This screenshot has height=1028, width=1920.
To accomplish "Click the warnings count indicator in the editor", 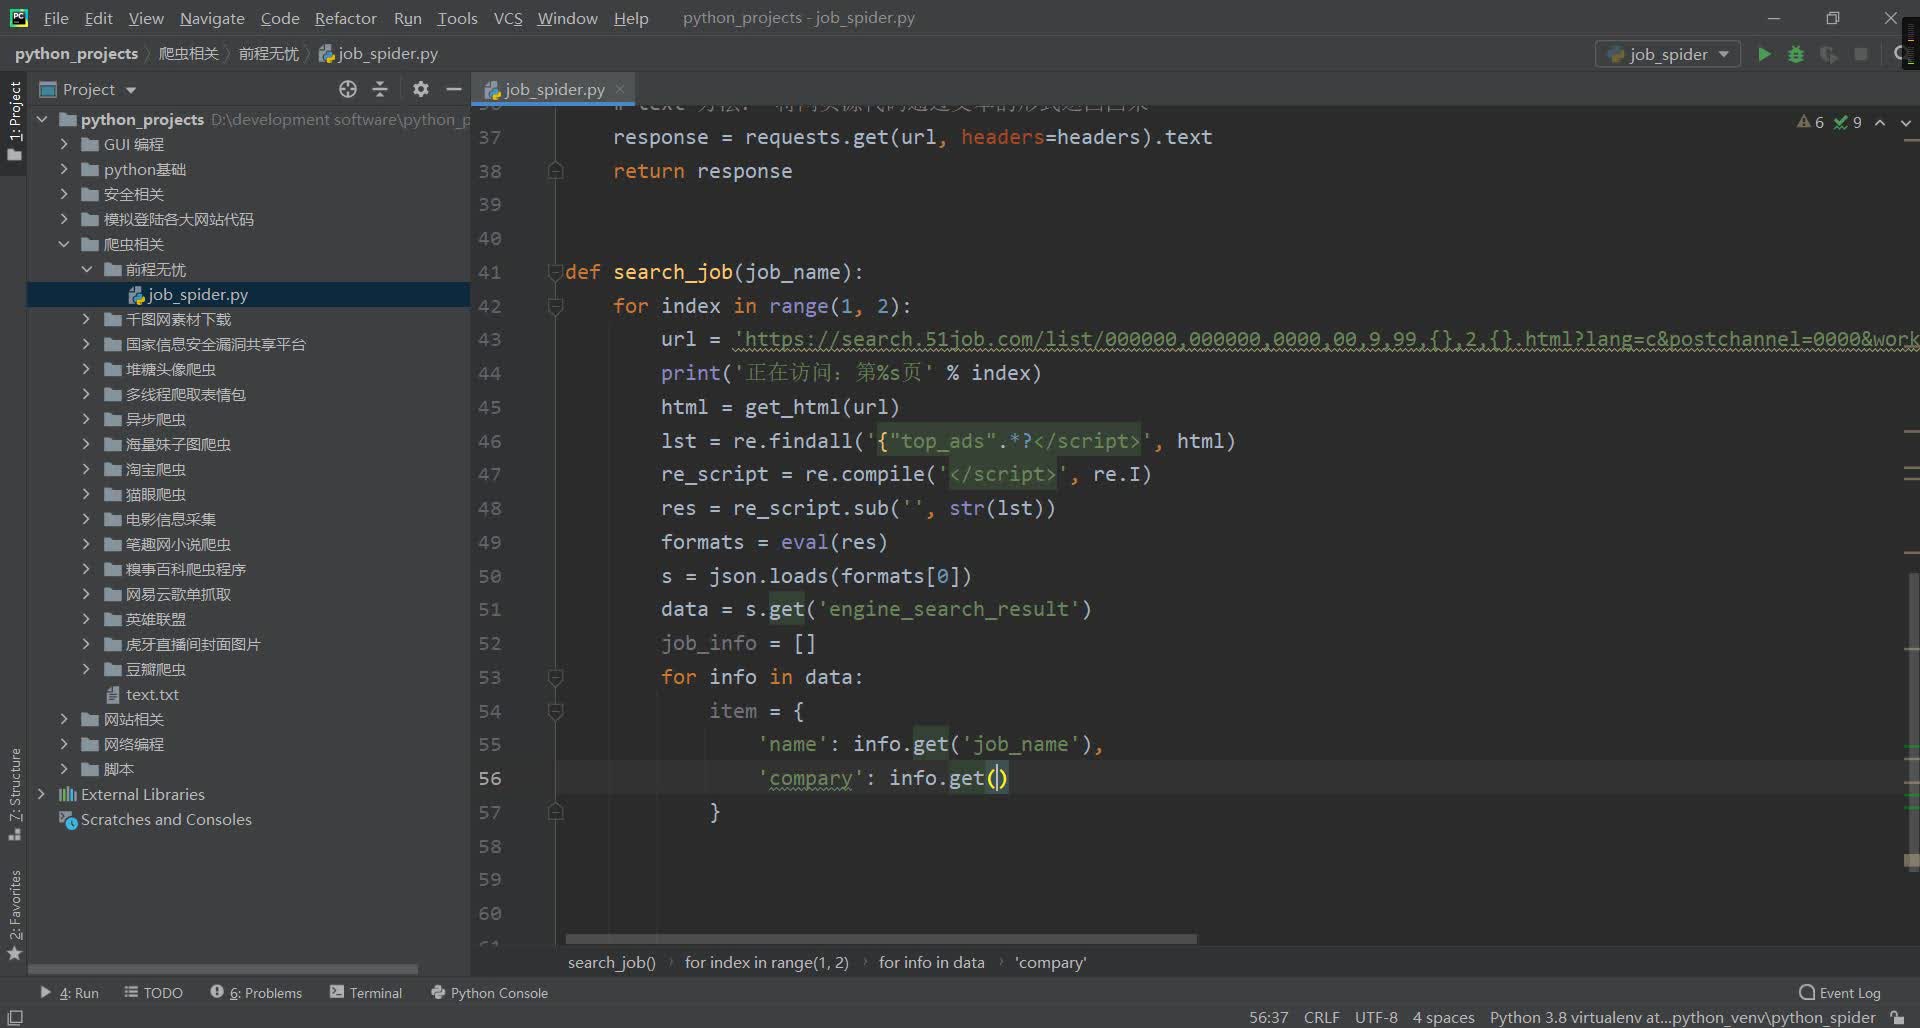I will point(1811,122).
